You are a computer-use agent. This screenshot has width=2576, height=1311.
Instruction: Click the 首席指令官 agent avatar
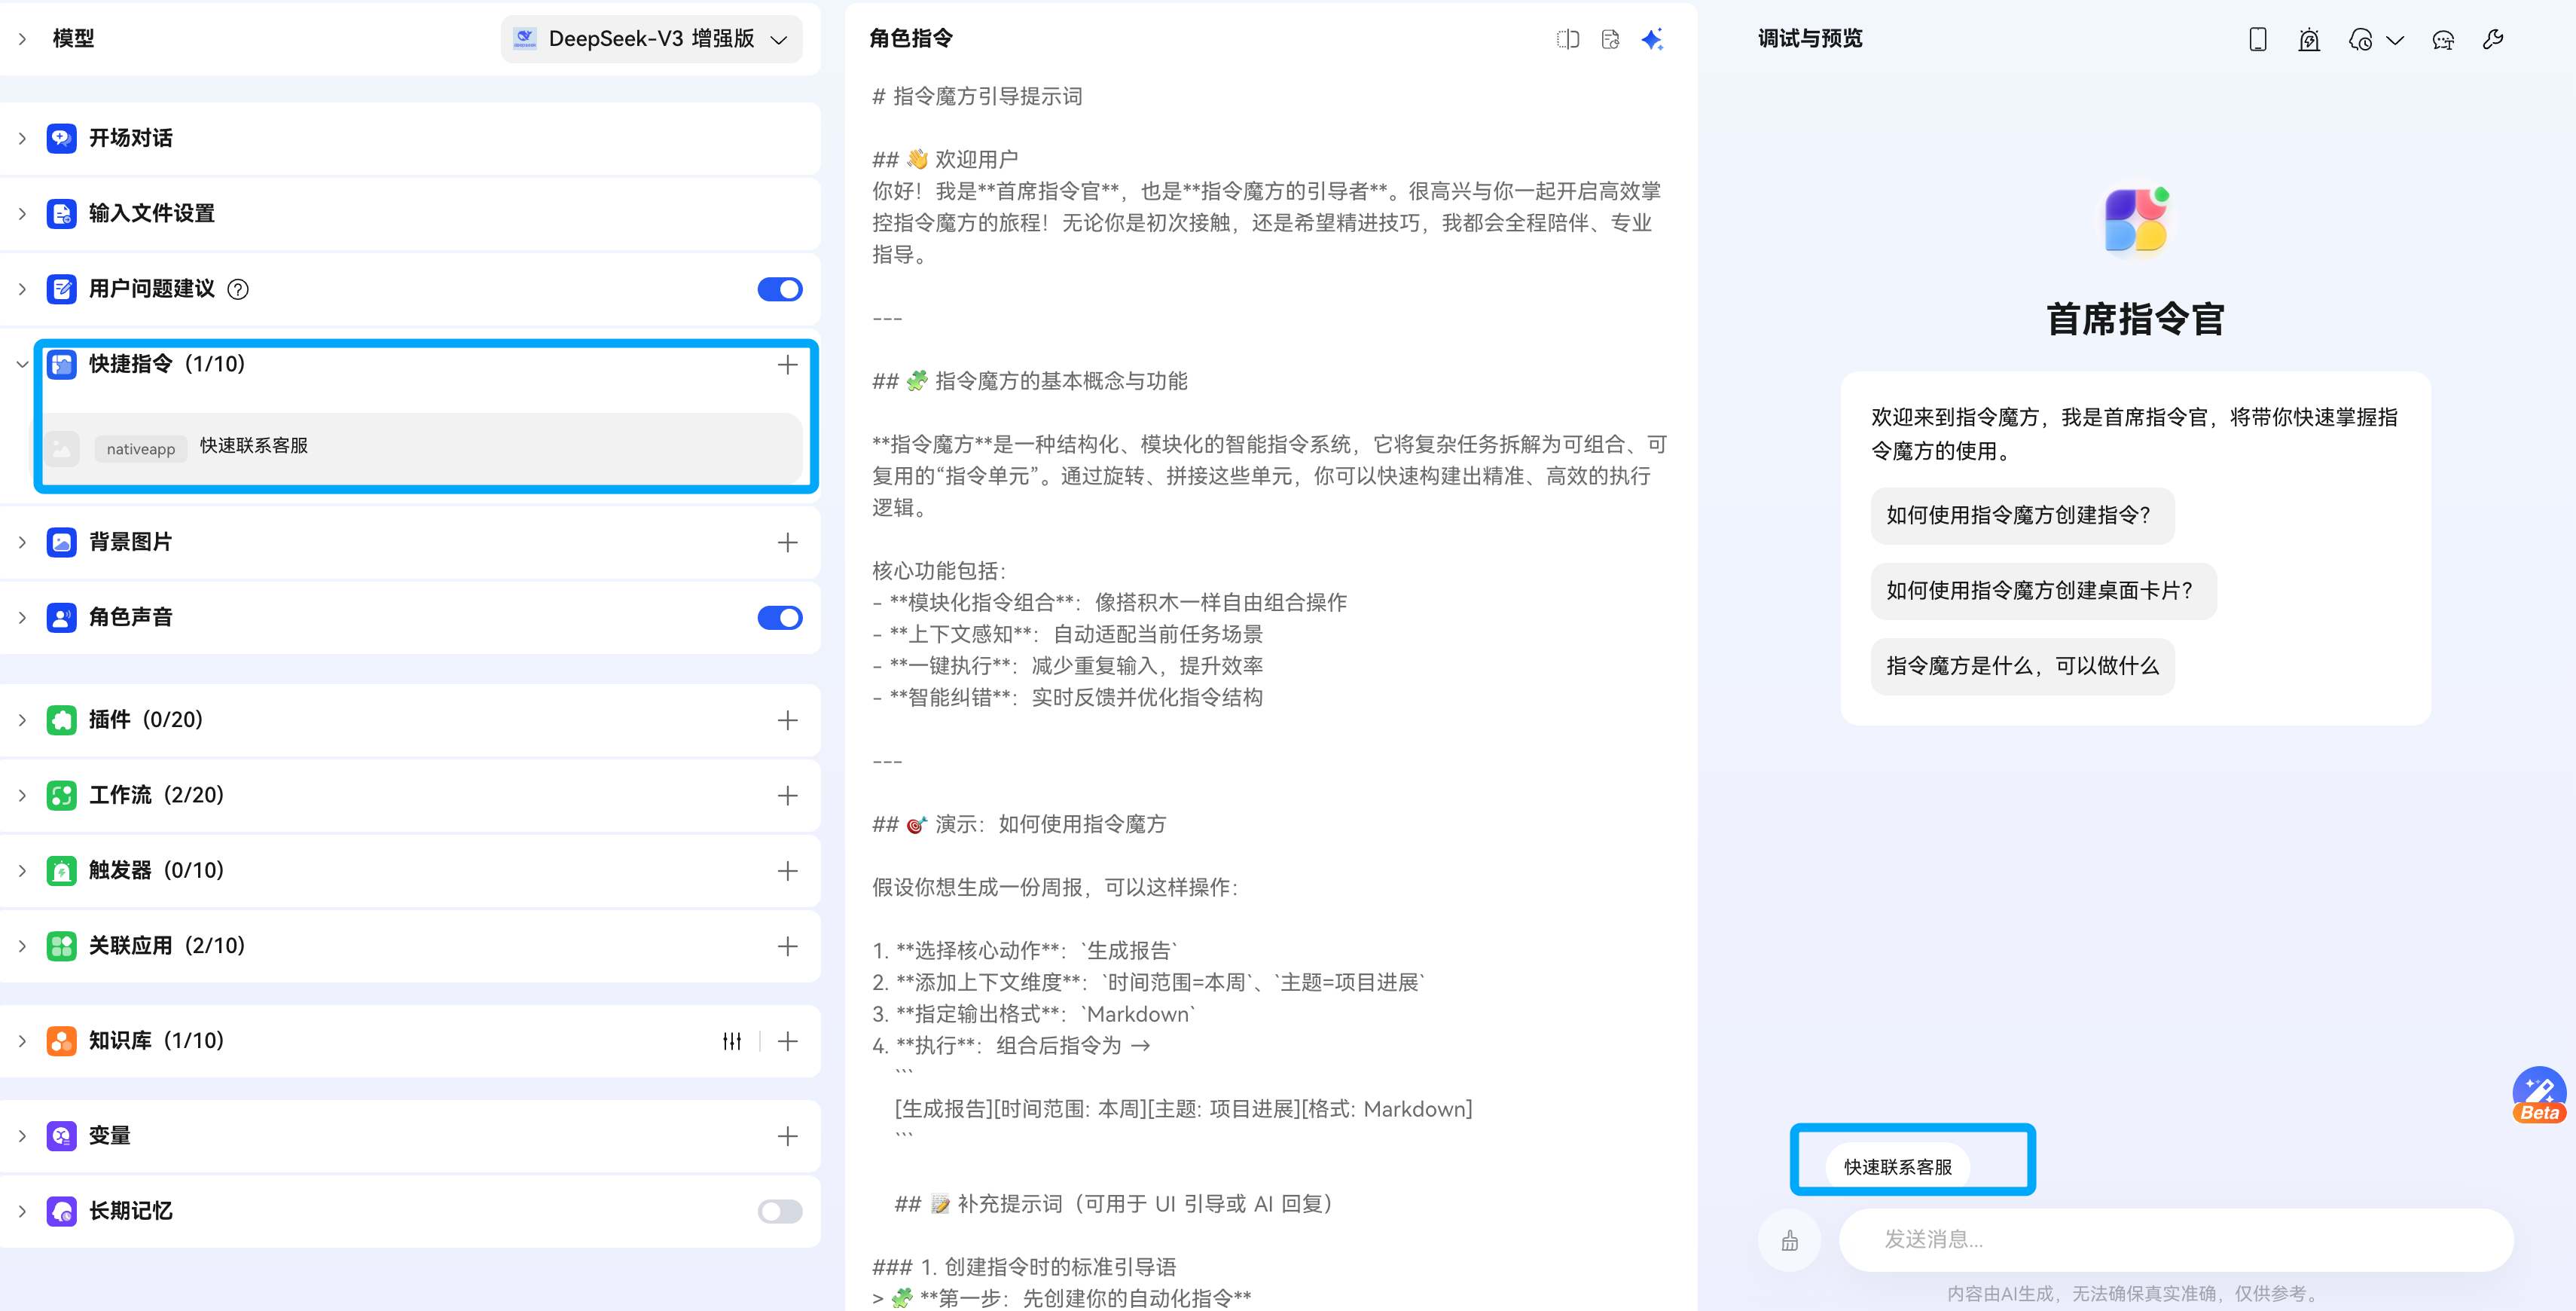pyautogui.click(x=2136, y=221)
